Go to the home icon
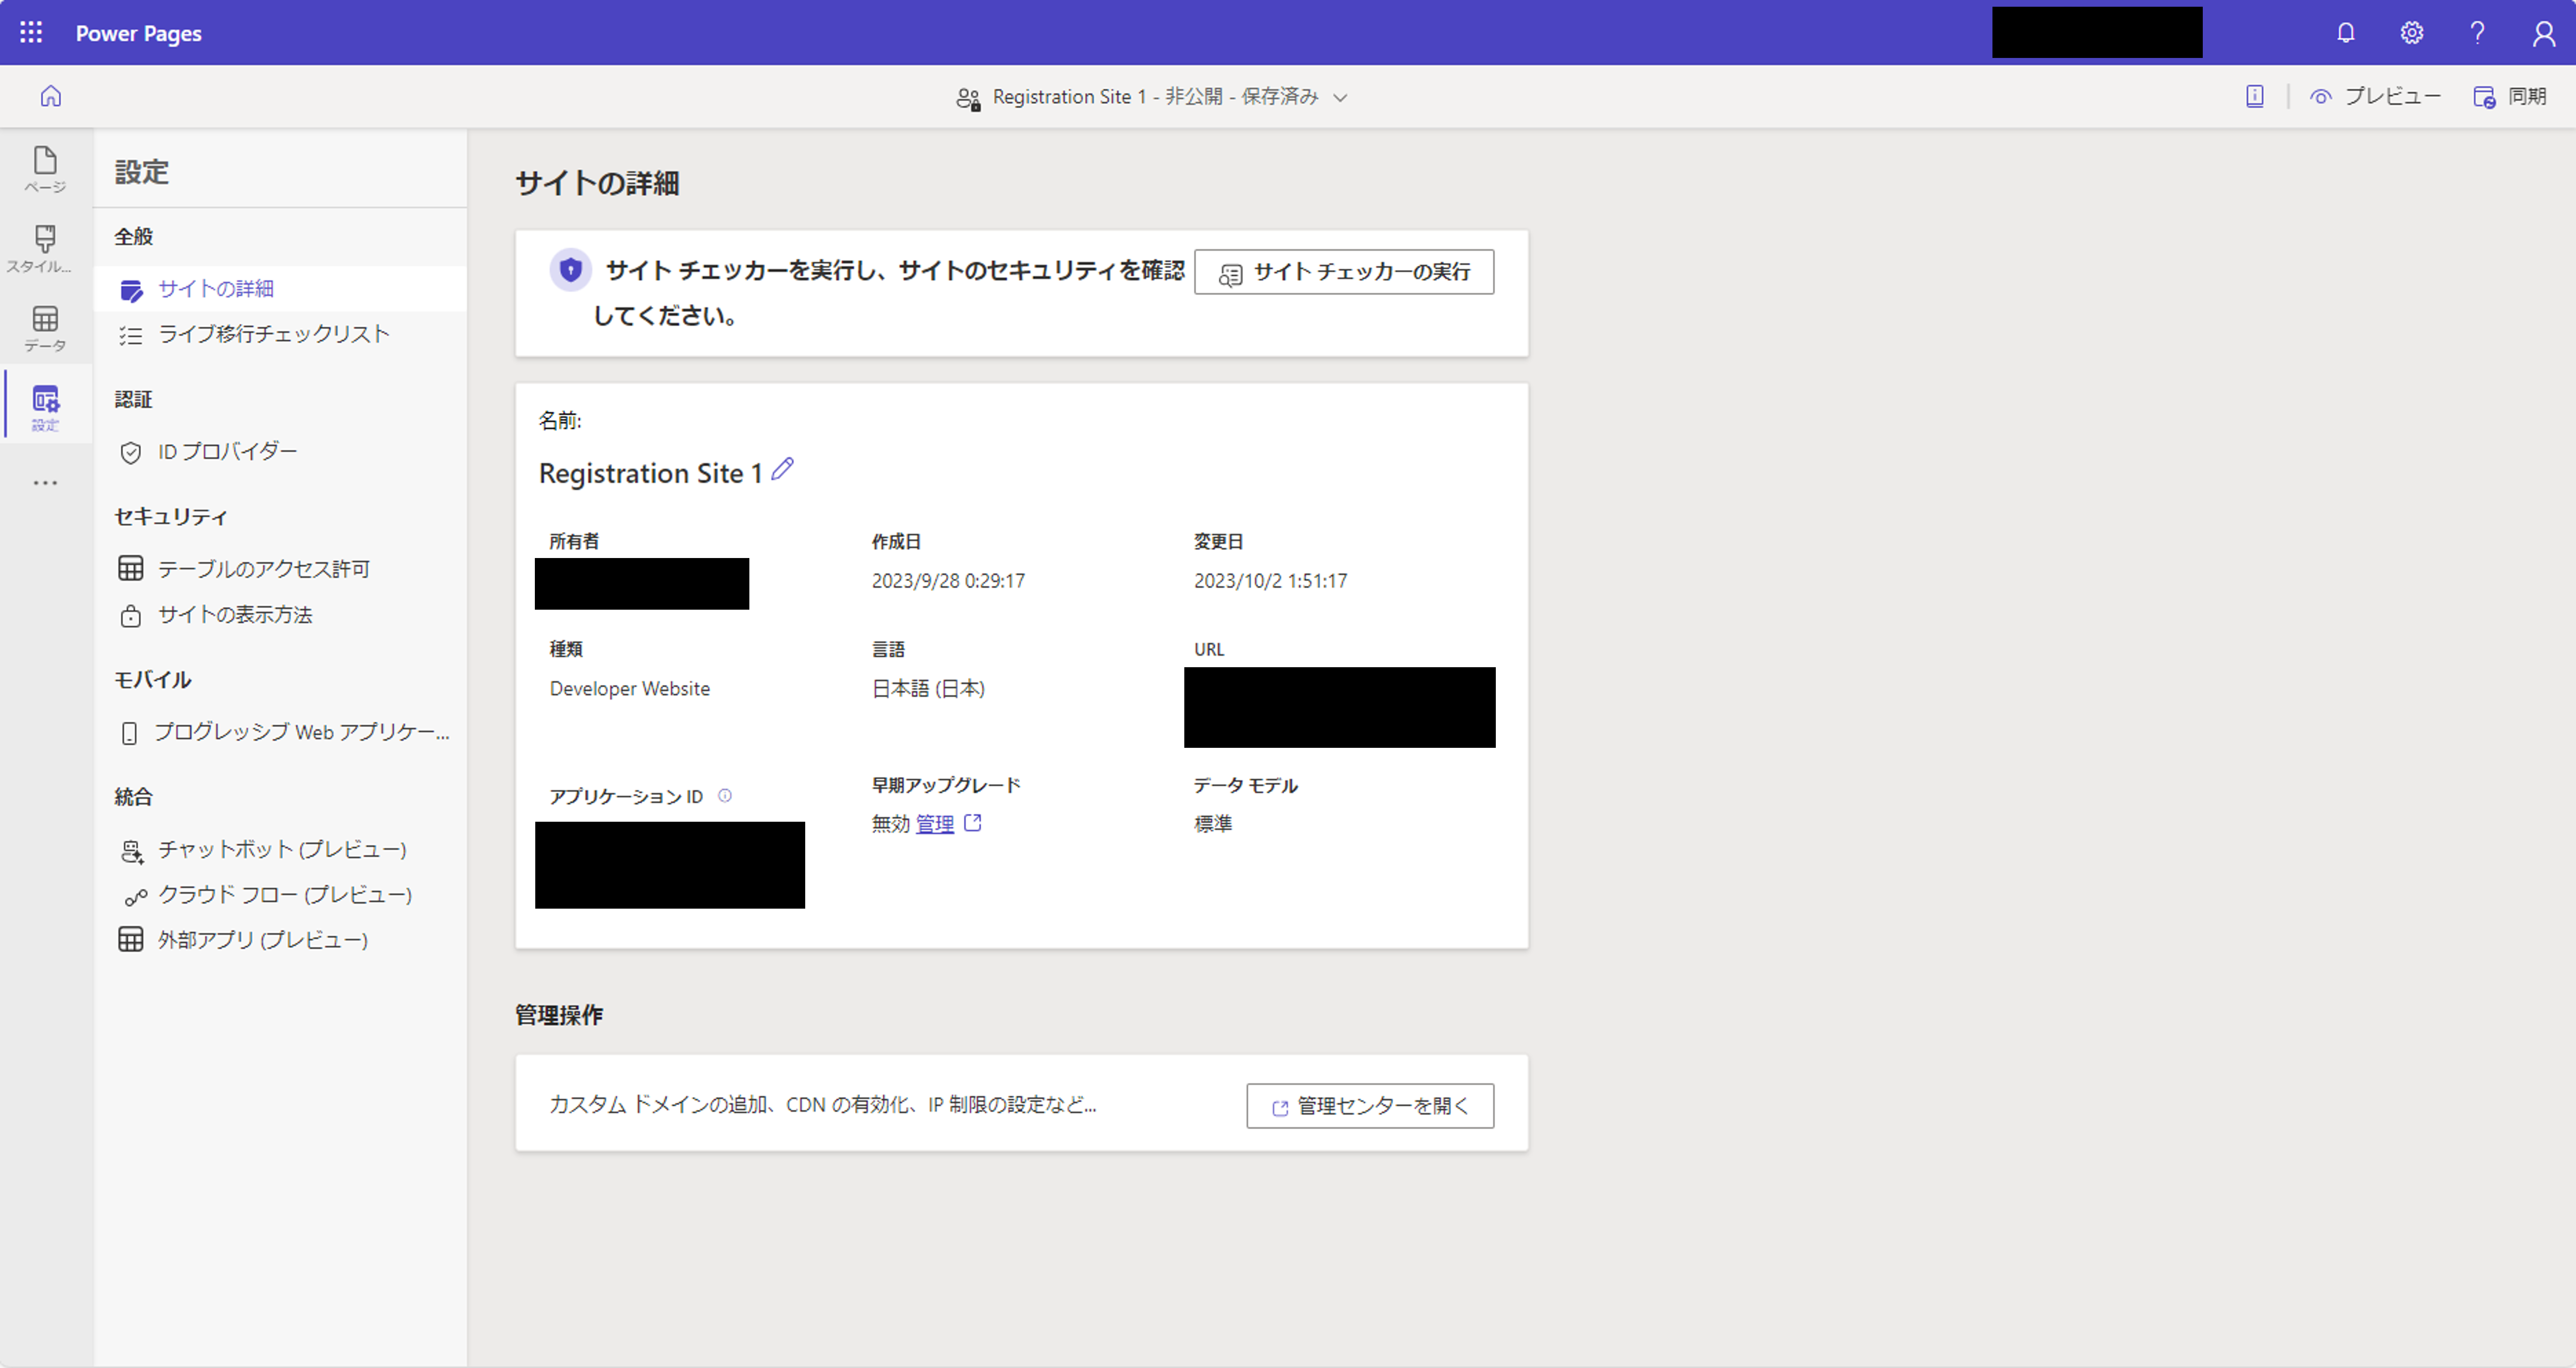 51,96
